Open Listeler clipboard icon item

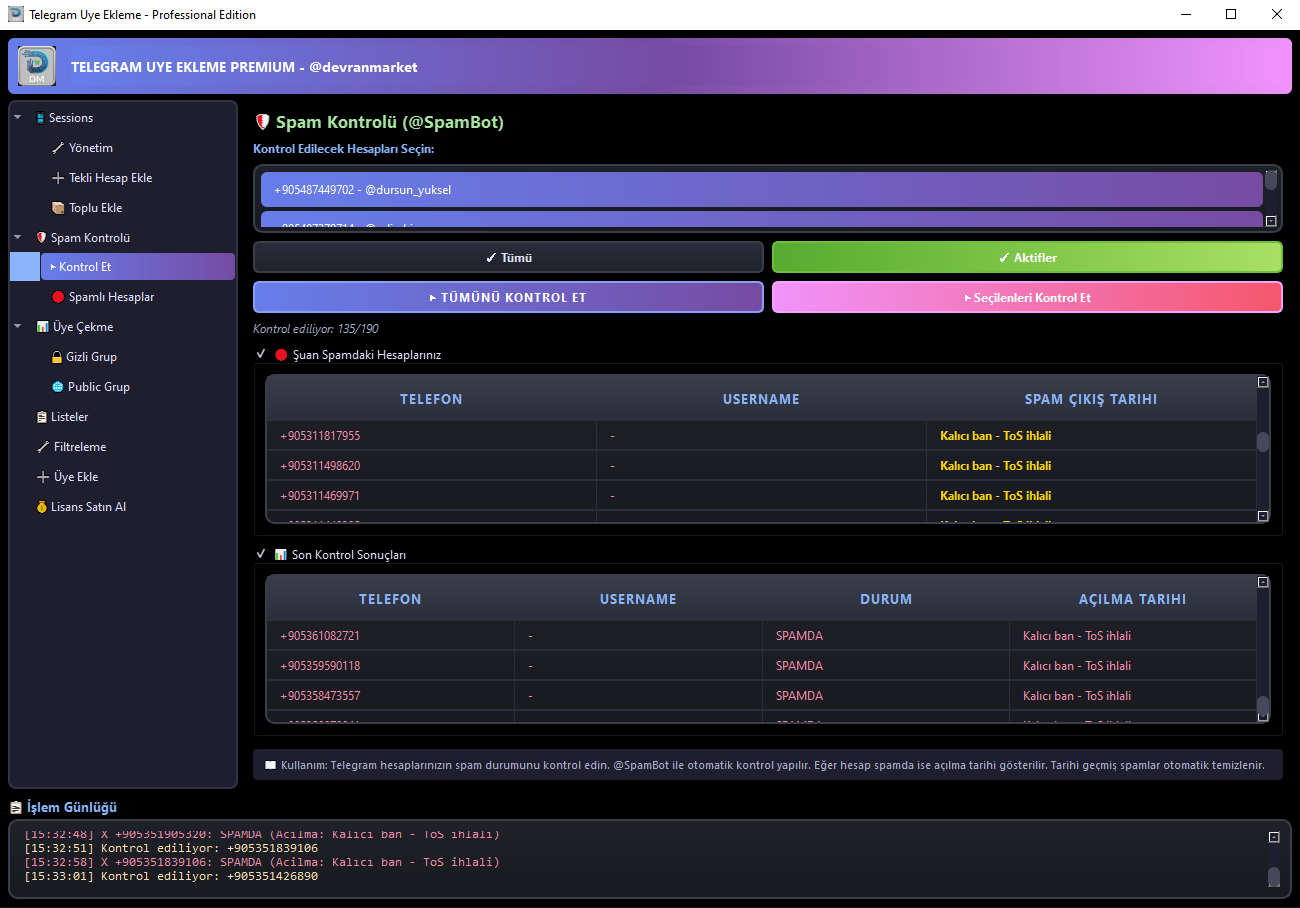click(41, 417)
